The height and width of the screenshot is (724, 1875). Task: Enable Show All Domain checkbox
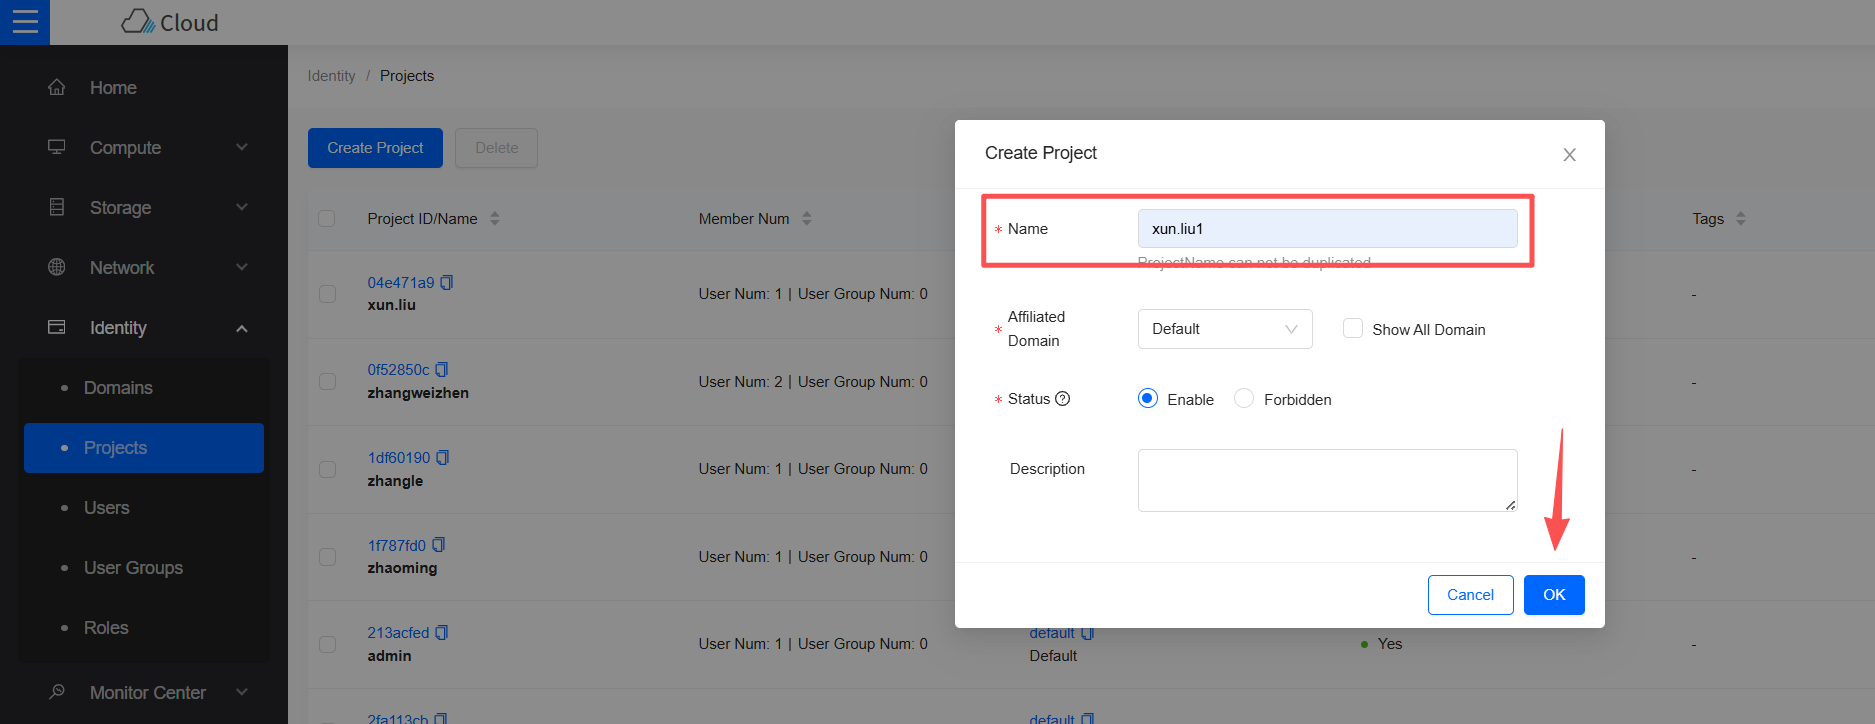coord(1353,328)
